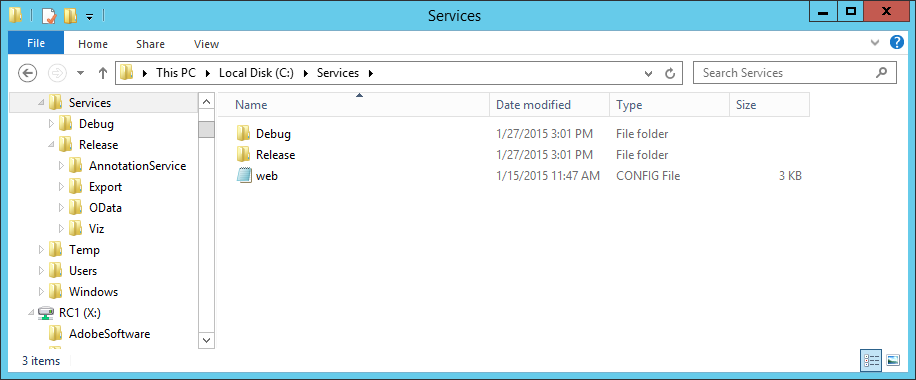Switch to the View ribbon tab
The height and width of the screenshot is (380, 916).
pyautogui.click(x=206, y=44)
